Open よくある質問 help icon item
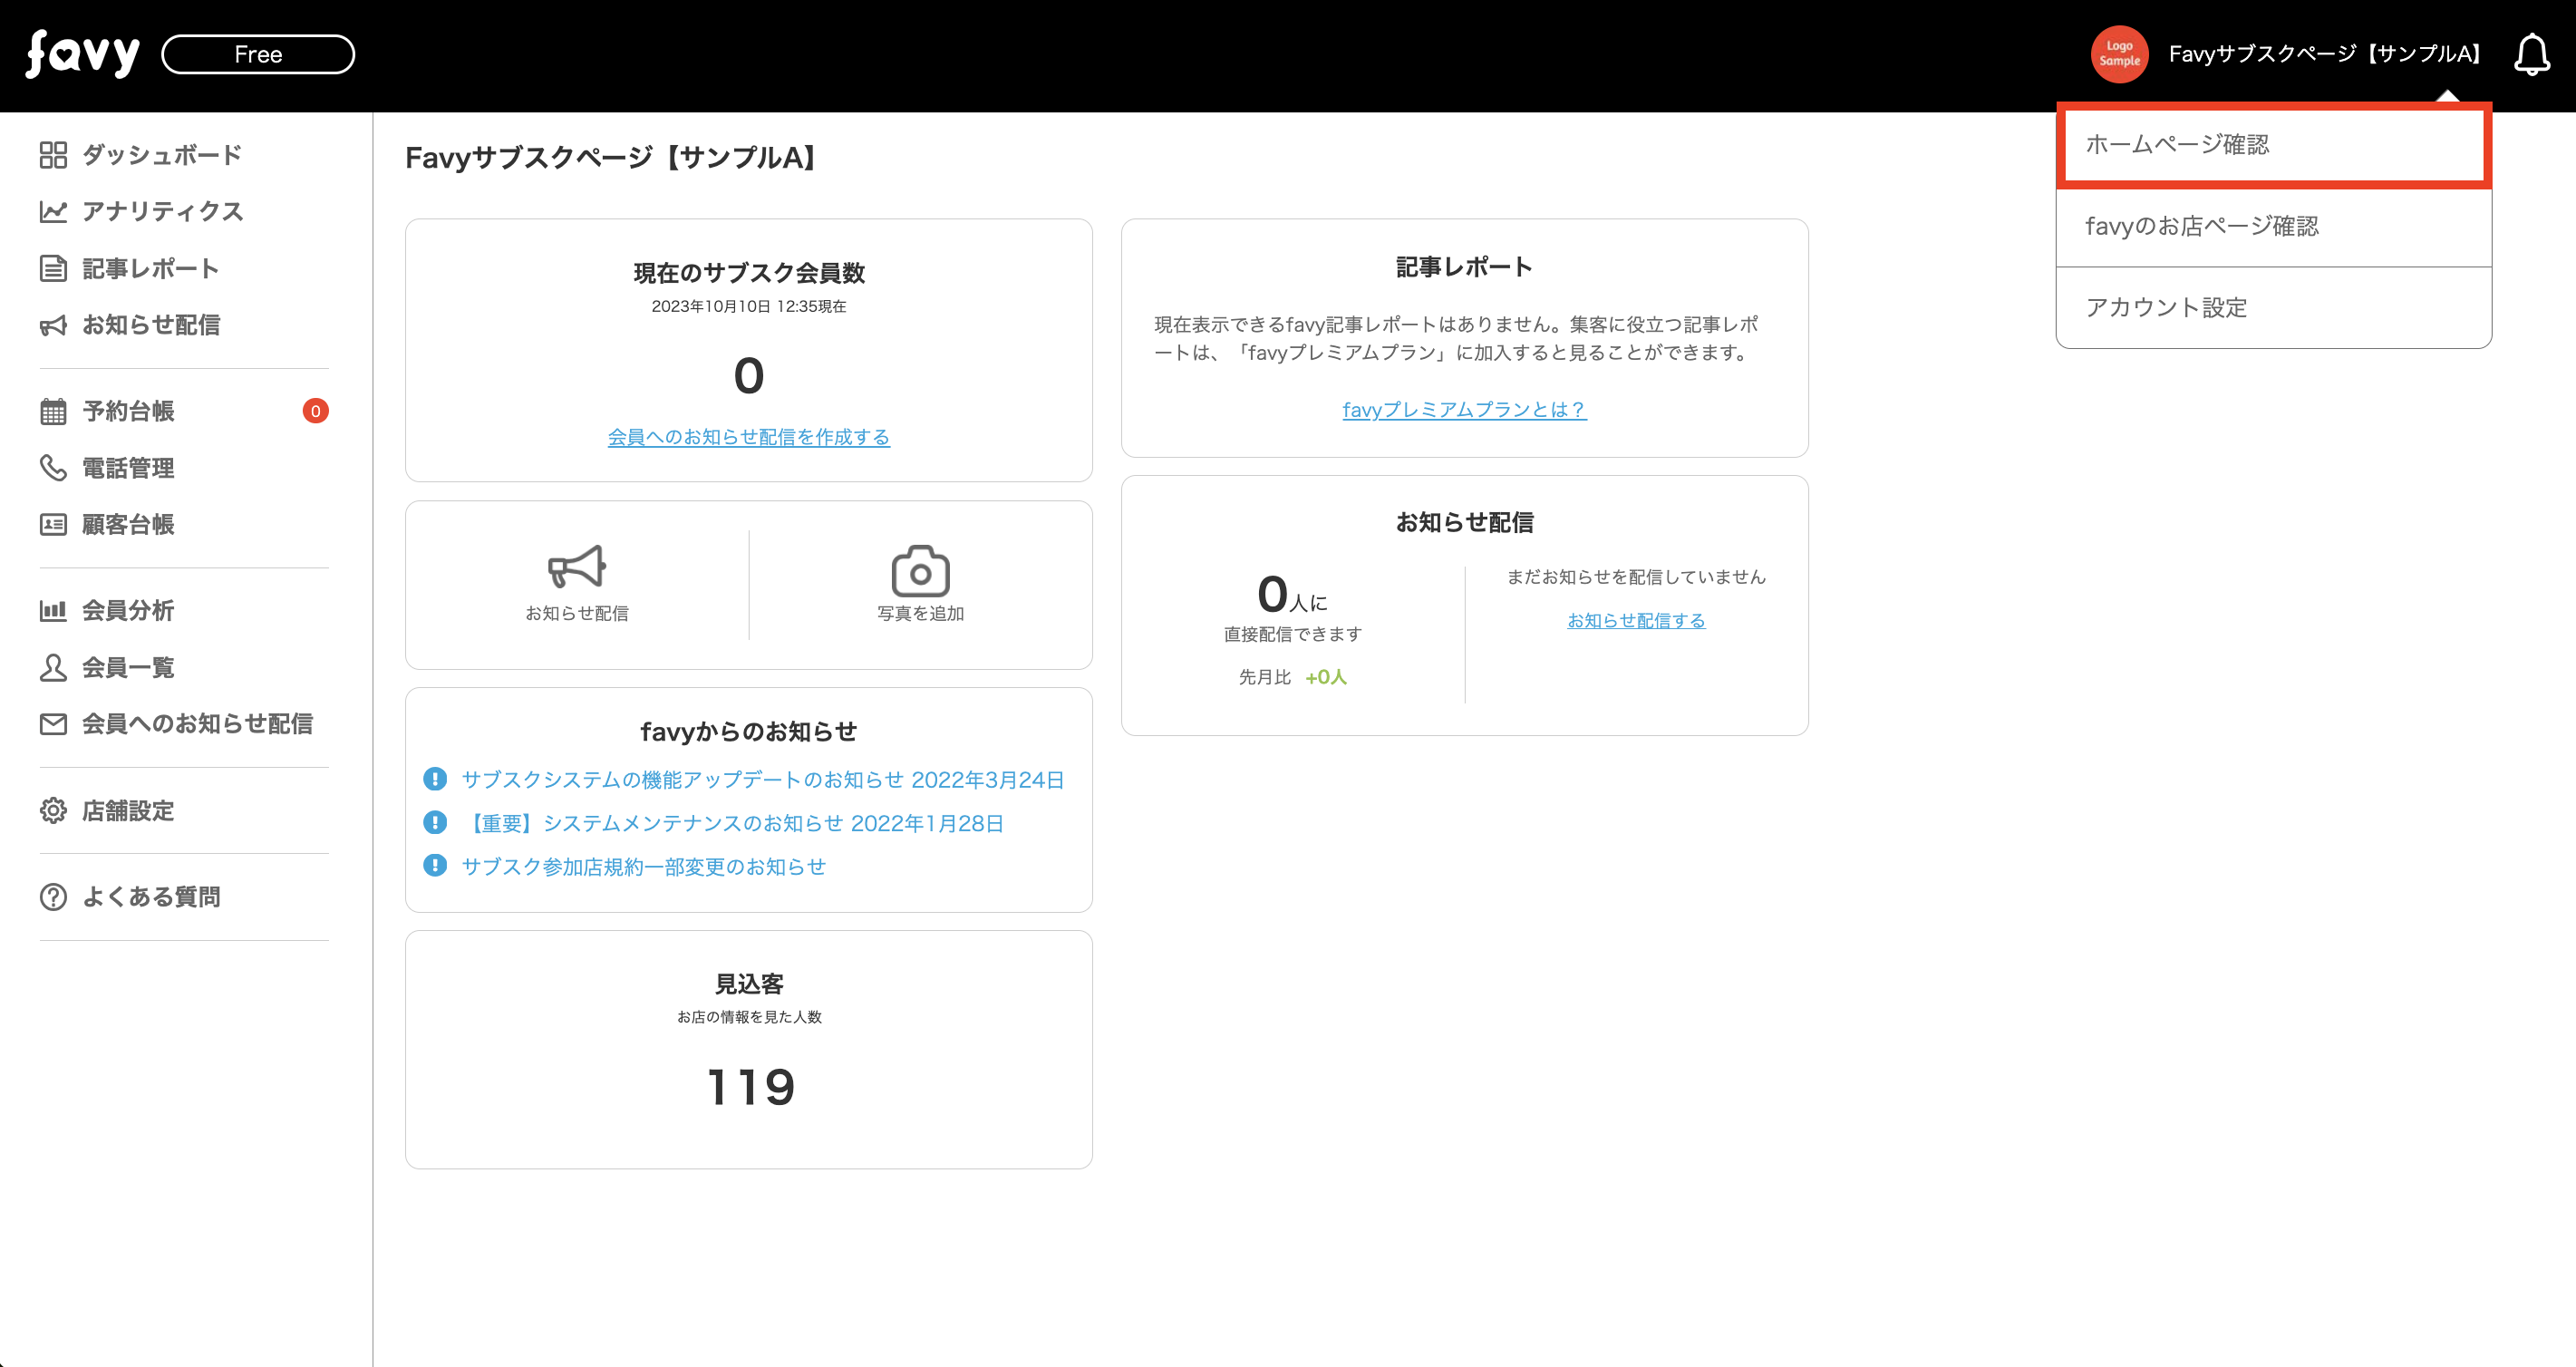 53,896
